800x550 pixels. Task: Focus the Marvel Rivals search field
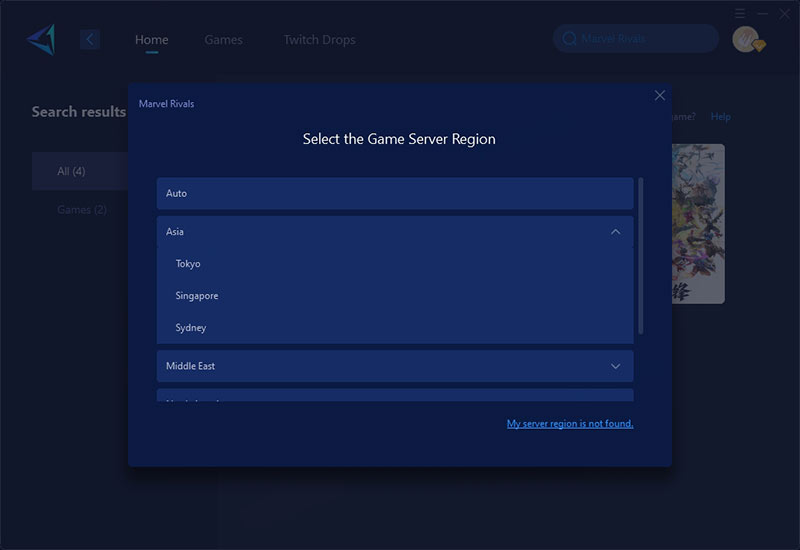(x=636, y=39)
